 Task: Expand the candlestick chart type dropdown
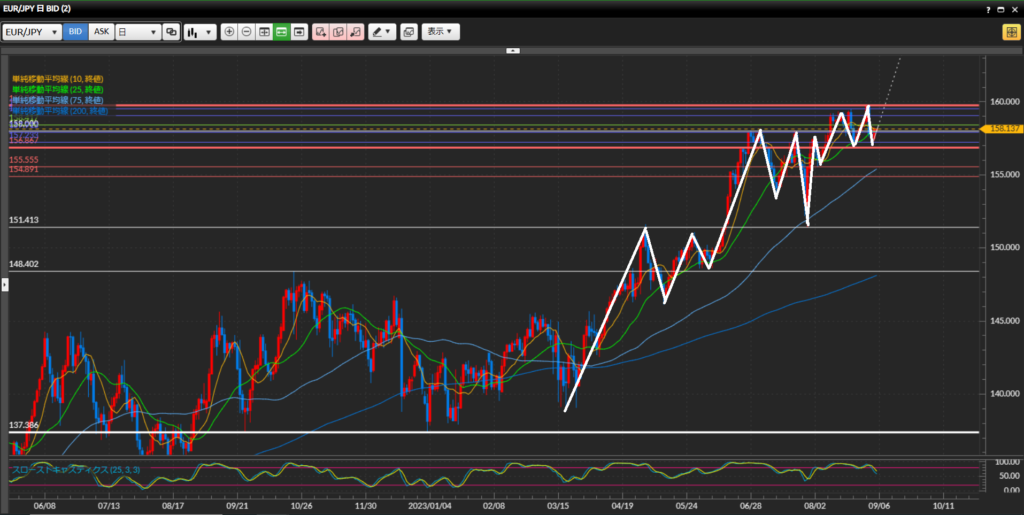(200, 32)
